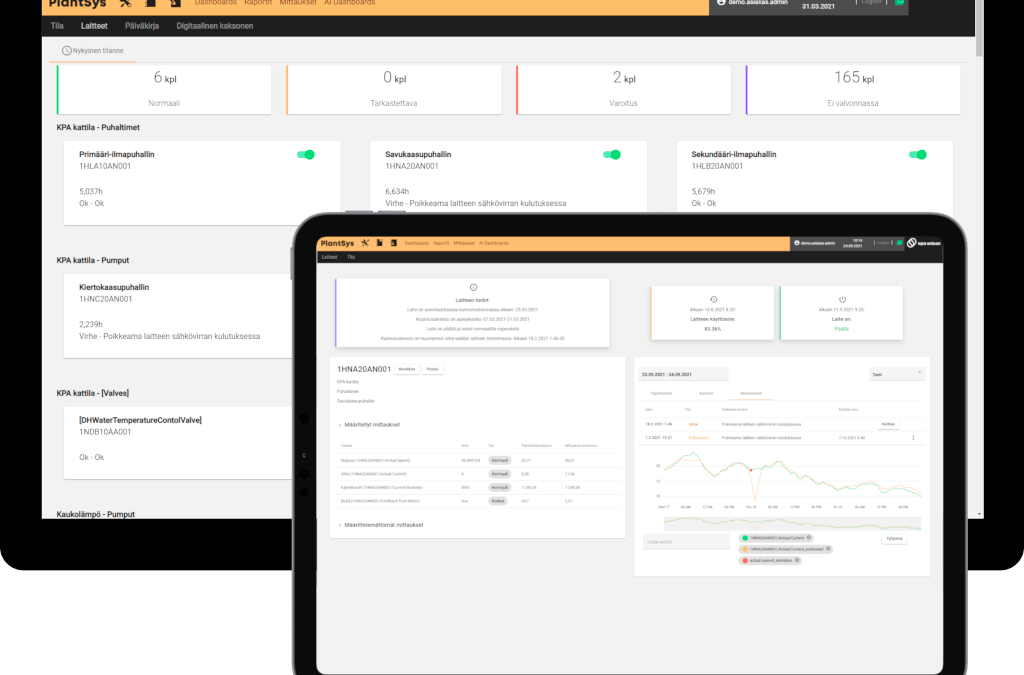Open the Digitaalinen kaksonen tab
The height and width of the screenshot is (675, 1024).
click(x=214, y=26)
